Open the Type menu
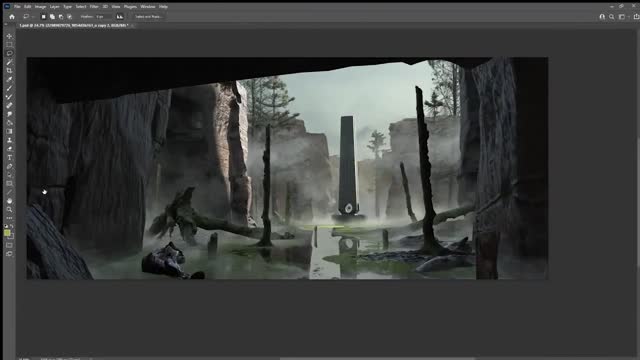The height and width of the screenshot is (360, 640). coord(67,7)
